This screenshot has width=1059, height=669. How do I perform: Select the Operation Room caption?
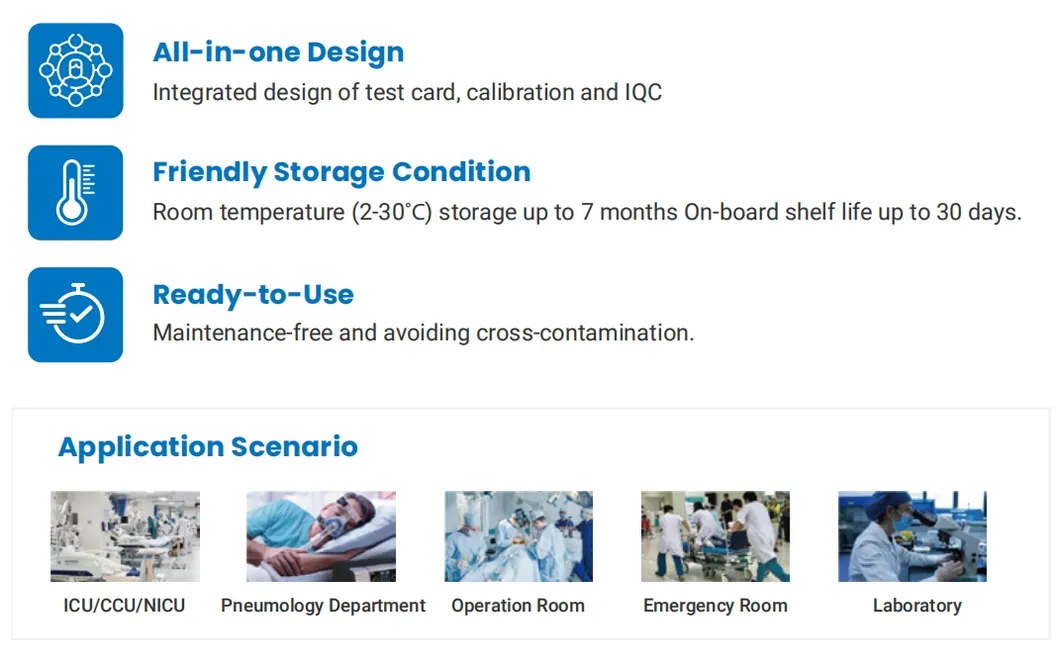[518, 605]
